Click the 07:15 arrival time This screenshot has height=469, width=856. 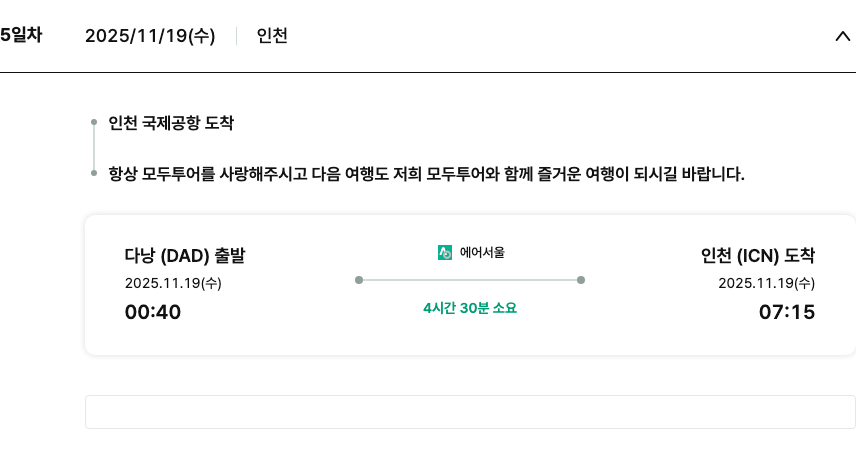point(787,312)
